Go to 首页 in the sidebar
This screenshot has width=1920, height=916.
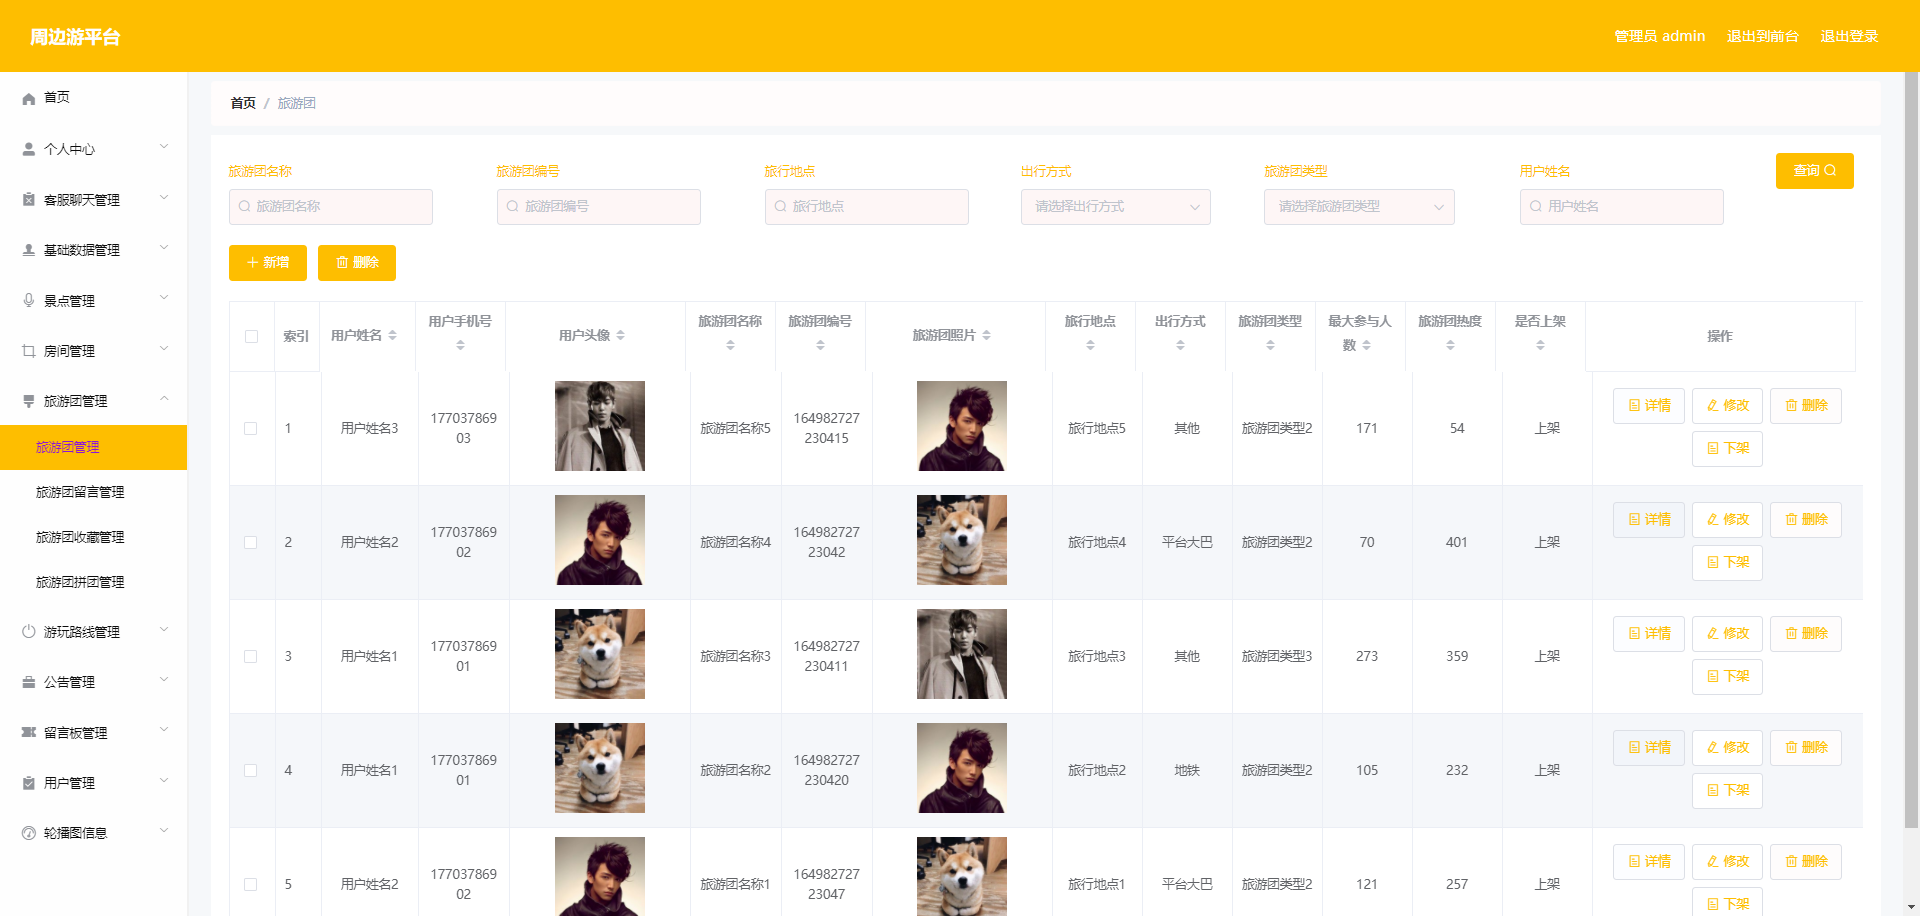(x=93, y=98)
